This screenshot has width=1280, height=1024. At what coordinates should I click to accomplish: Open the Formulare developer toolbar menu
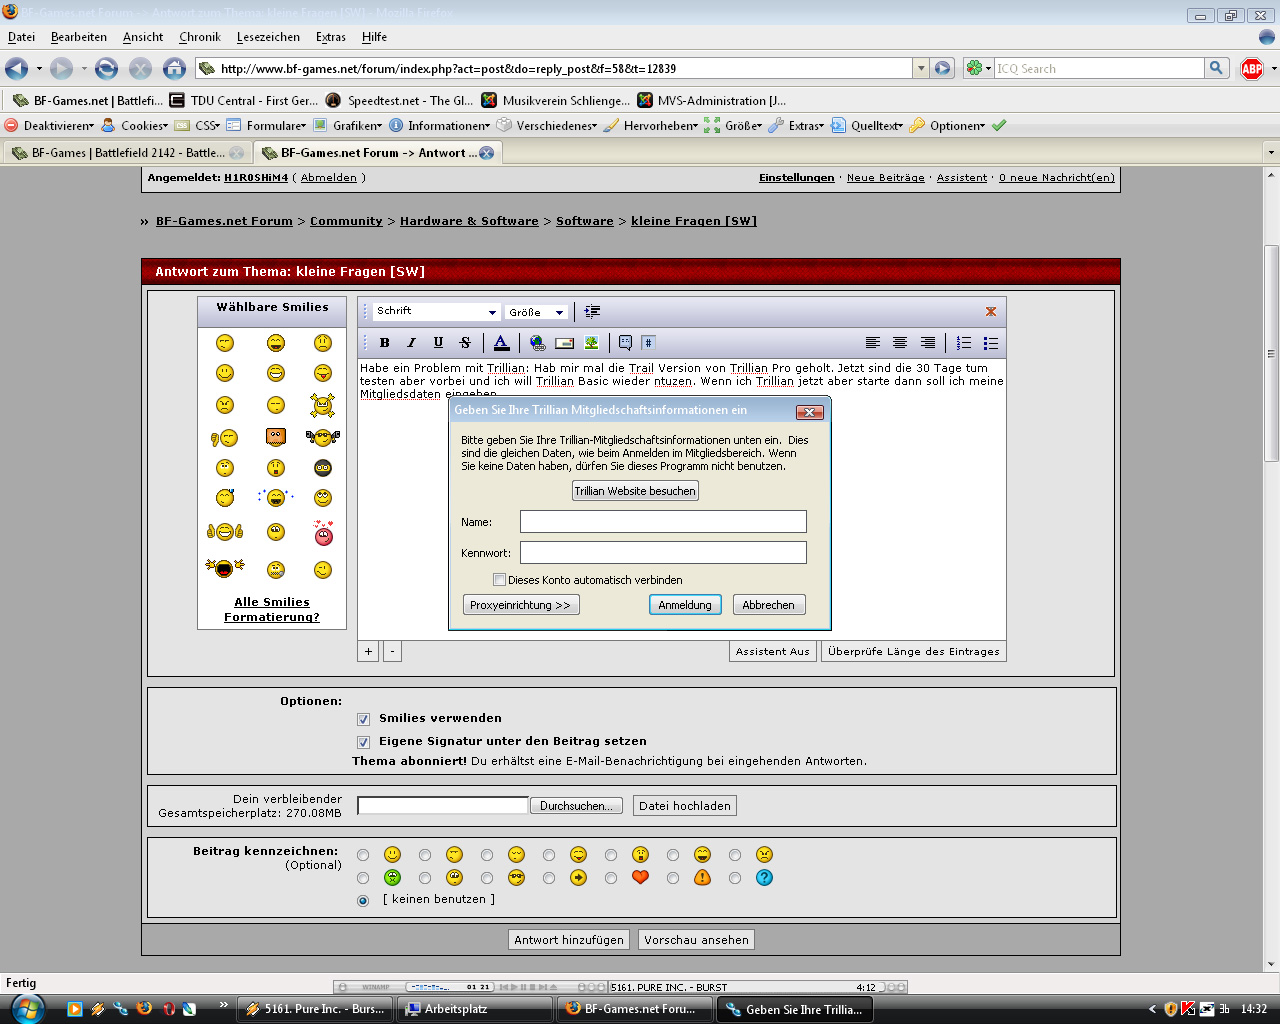pos(267,126)
